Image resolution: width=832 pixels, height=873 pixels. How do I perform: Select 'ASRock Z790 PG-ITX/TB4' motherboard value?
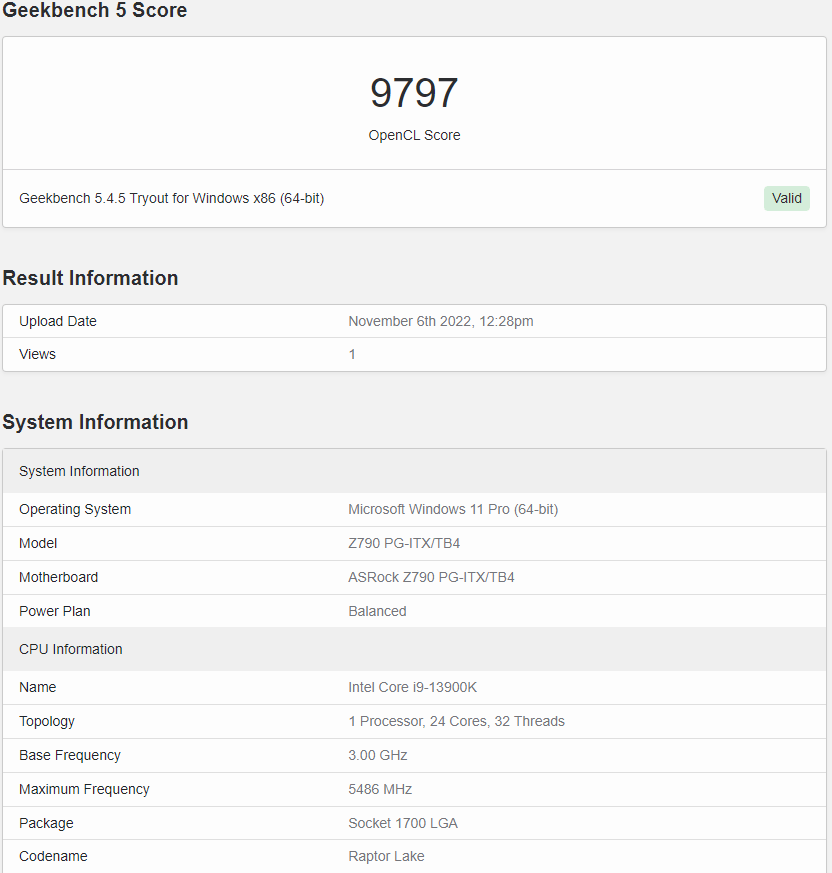(431, 577)
